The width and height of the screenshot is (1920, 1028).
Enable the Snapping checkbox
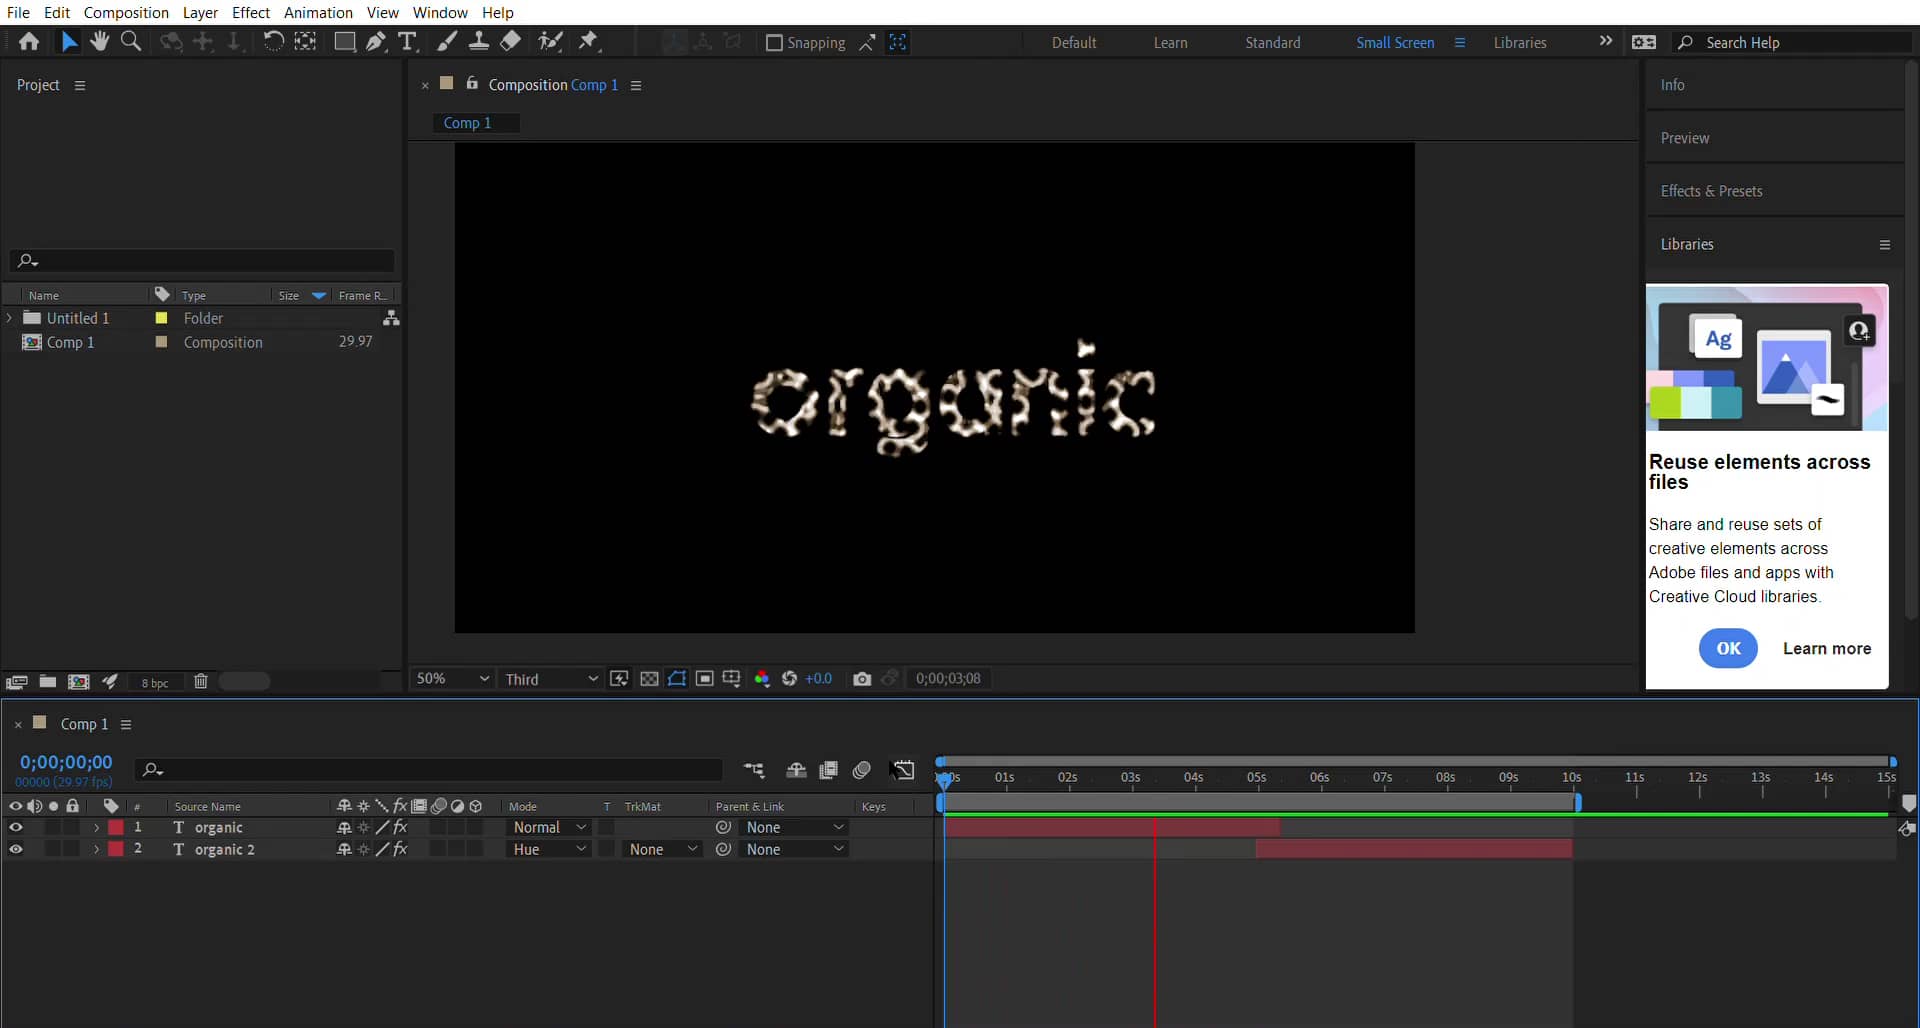coord(774,43)
